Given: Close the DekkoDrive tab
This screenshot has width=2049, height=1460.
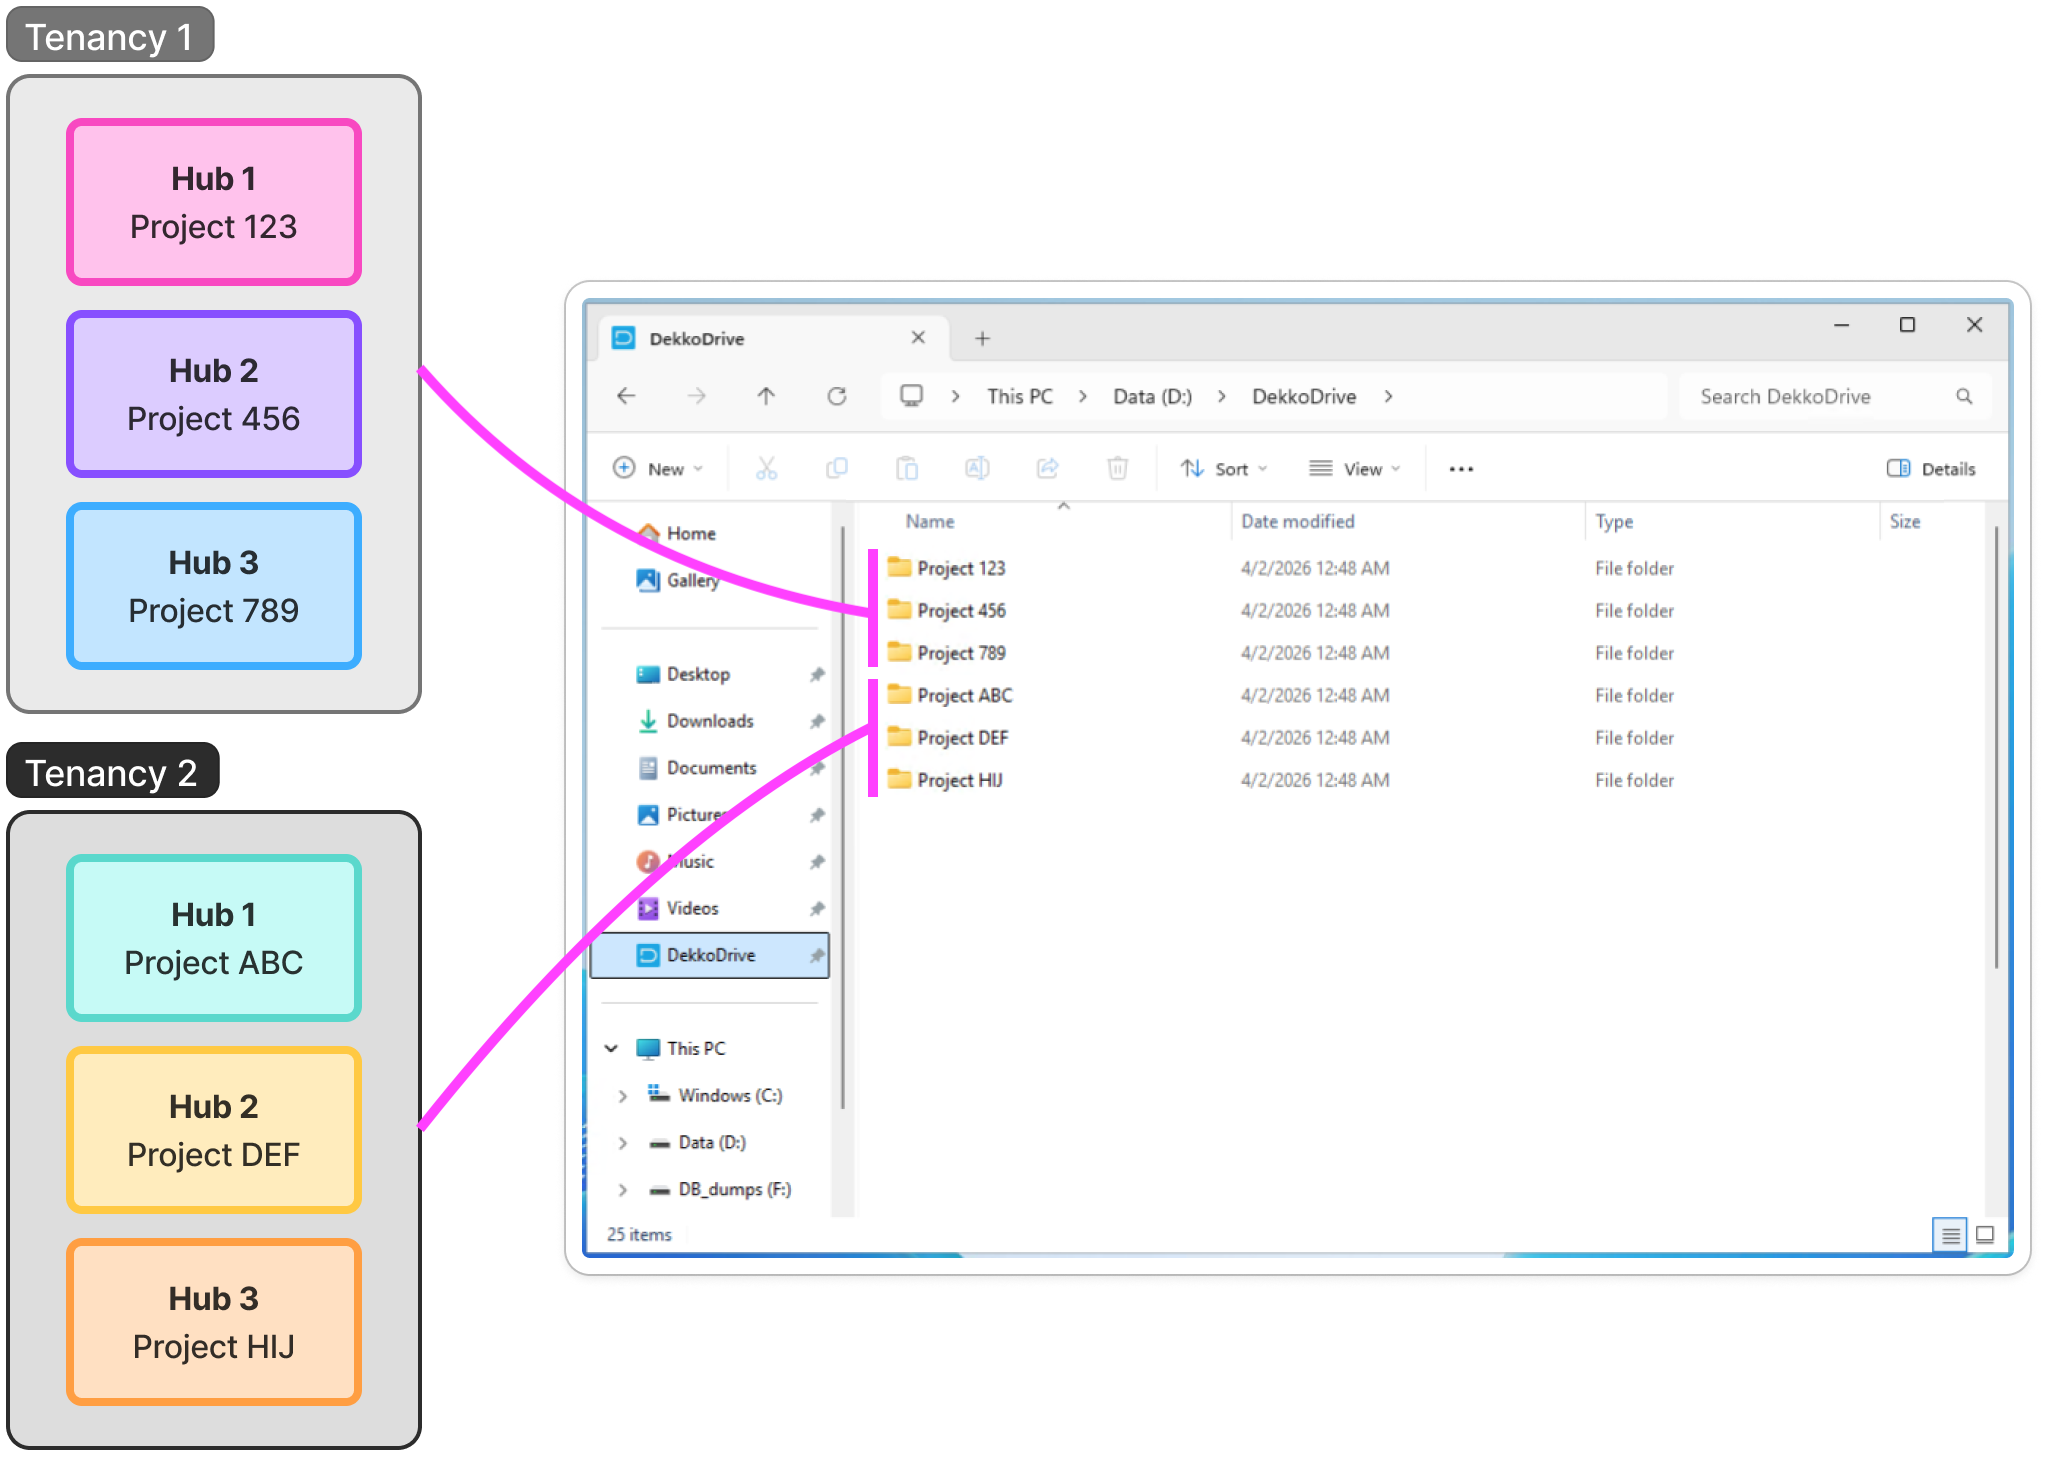Looking at the screenshot, I should [918, 338].
